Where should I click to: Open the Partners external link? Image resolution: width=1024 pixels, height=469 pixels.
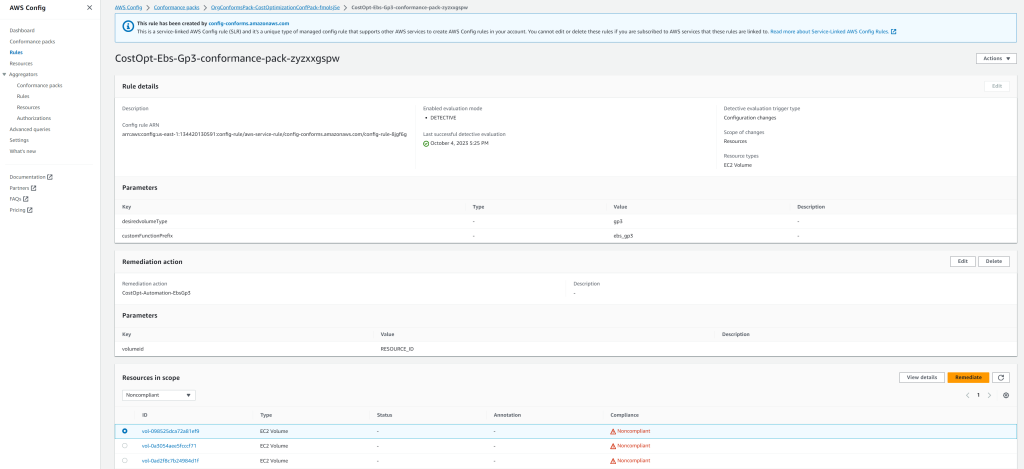(23, 188)
